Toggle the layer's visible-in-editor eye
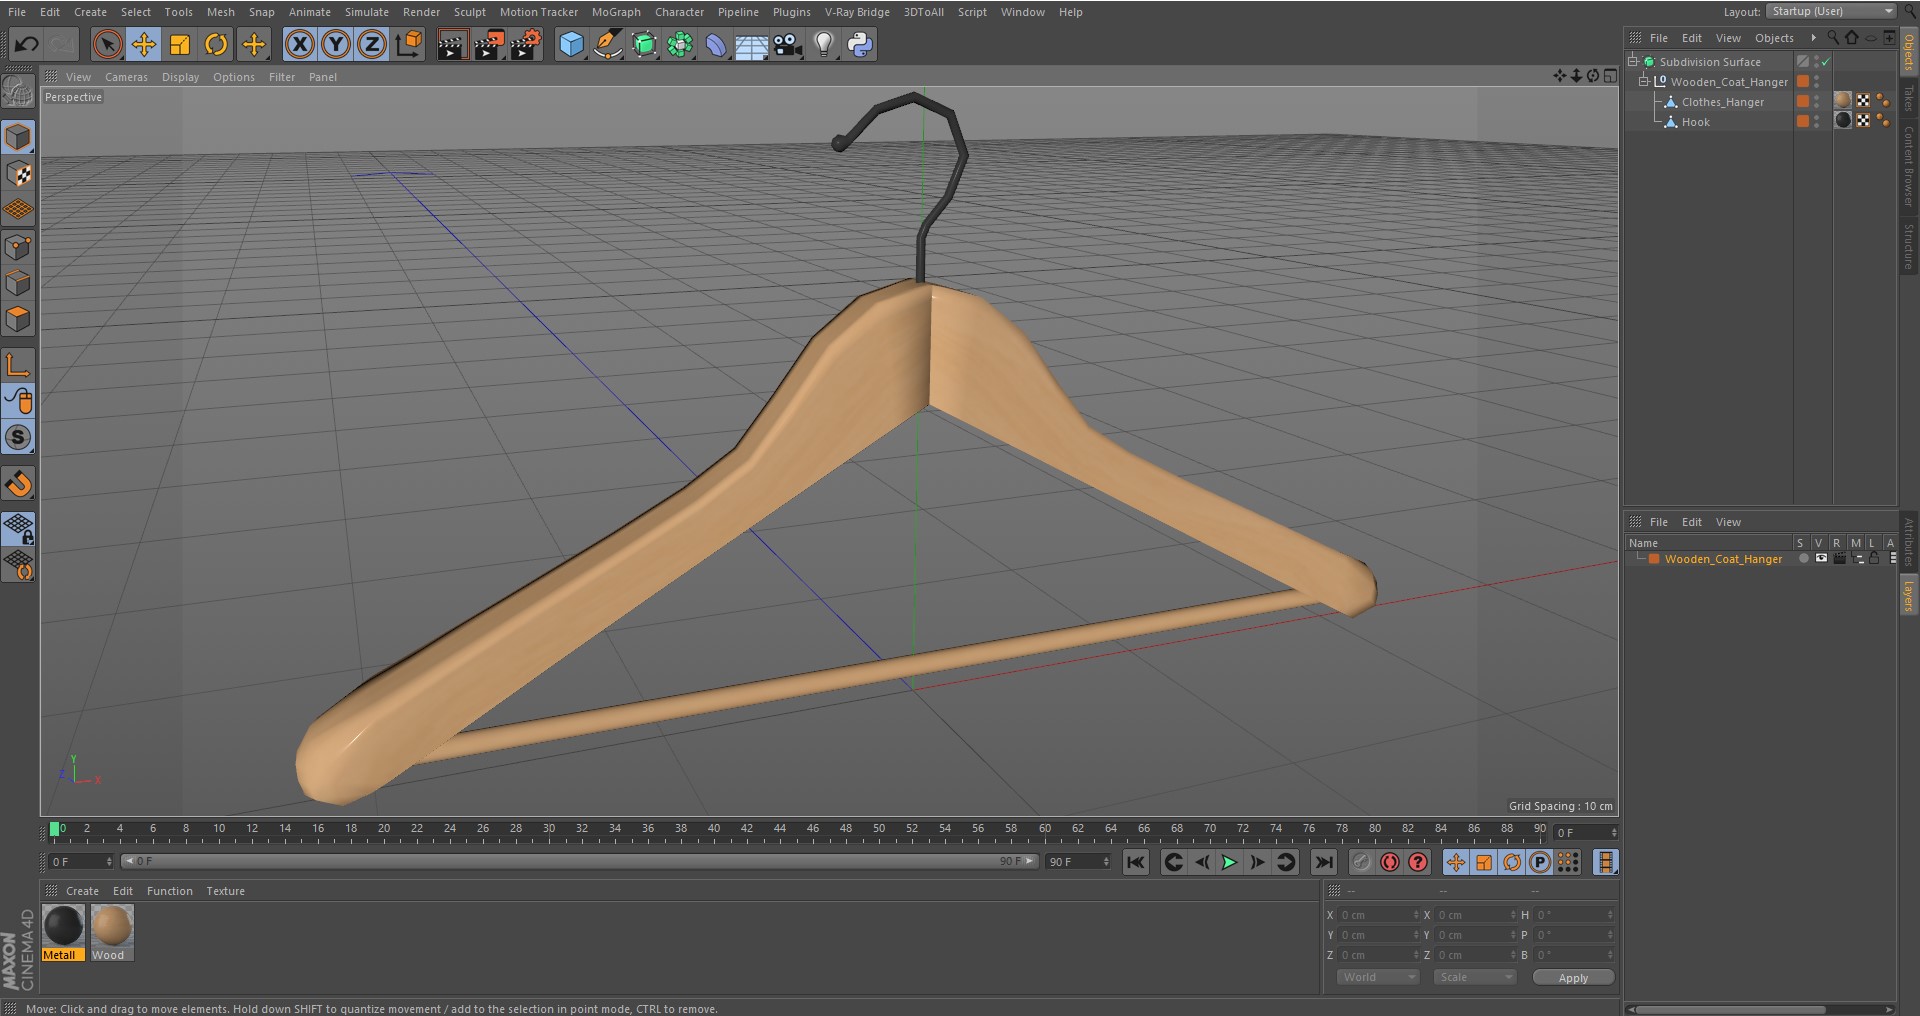 point(1821,559)
